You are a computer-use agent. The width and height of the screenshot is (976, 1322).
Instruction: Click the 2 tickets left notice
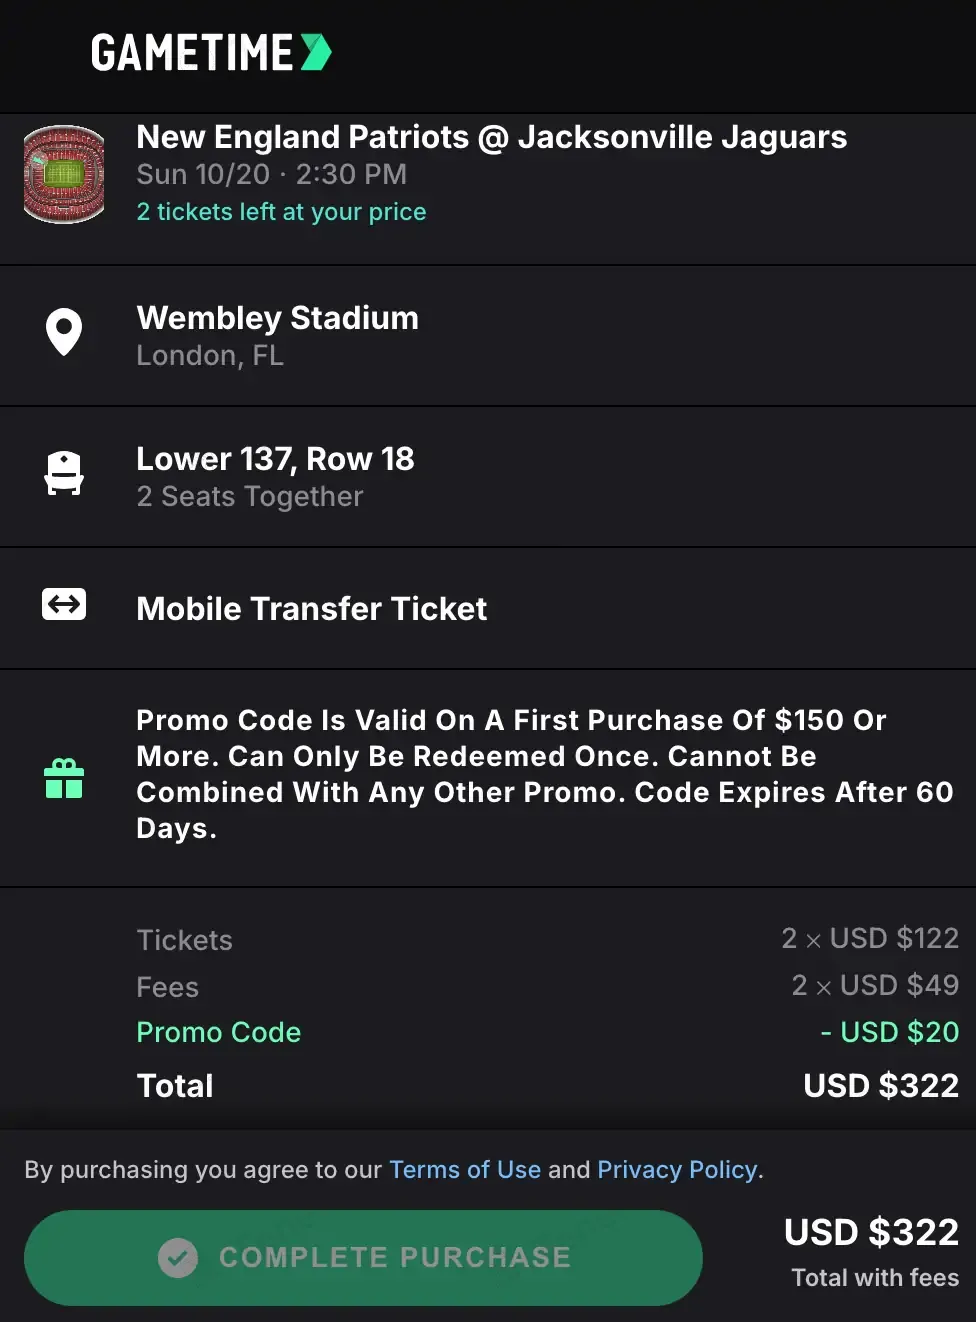pos(281,212)
